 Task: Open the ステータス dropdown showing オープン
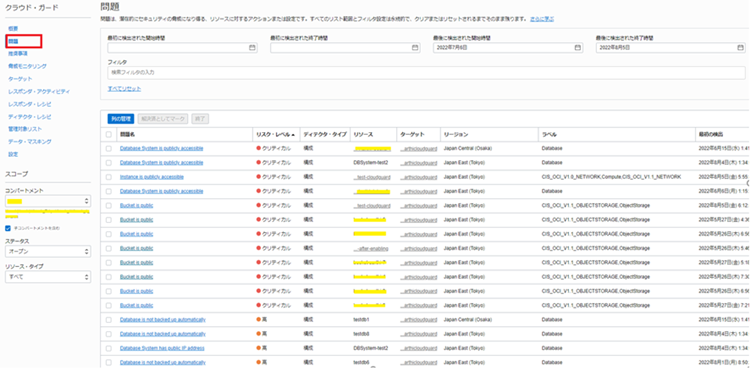pos(48,251)
